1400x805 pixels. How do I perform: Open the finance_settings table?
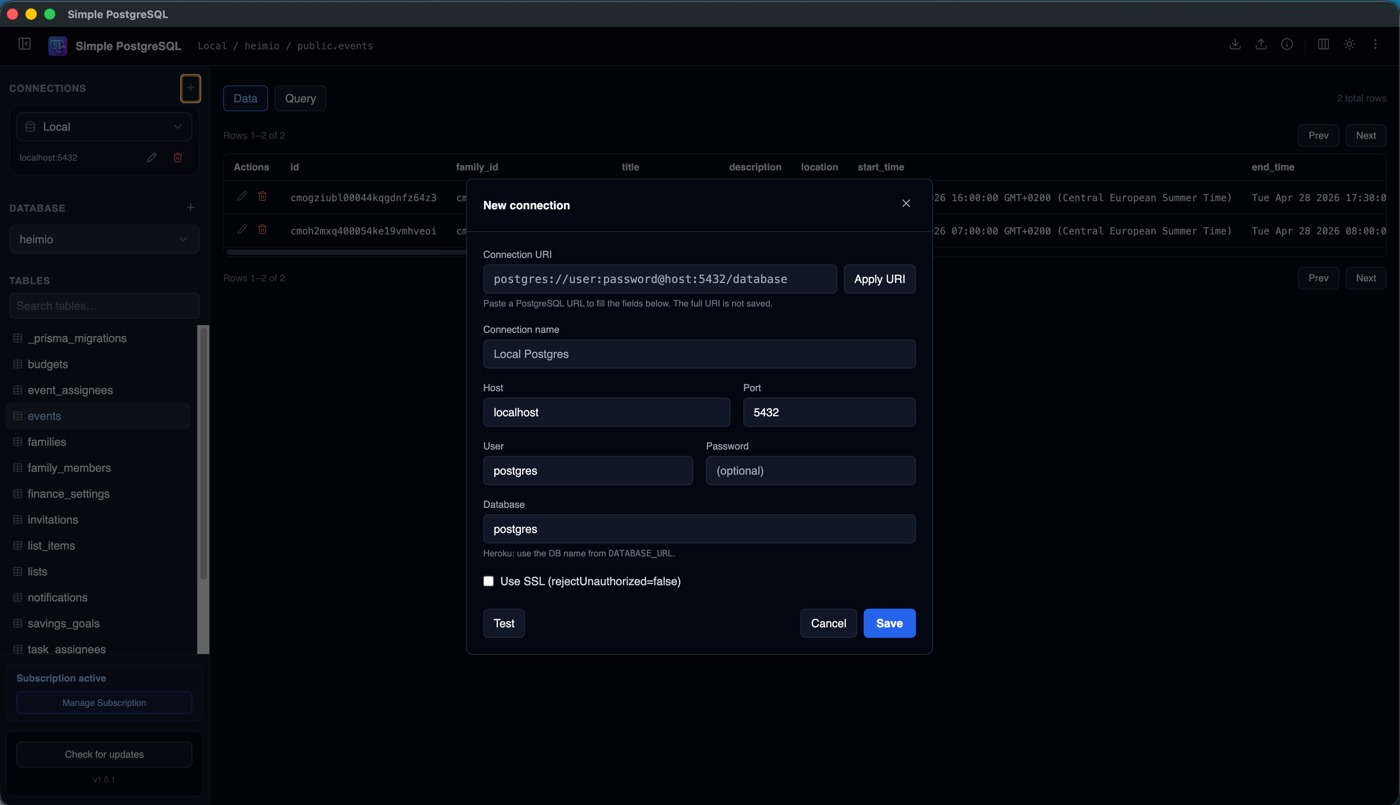[98, 494]
